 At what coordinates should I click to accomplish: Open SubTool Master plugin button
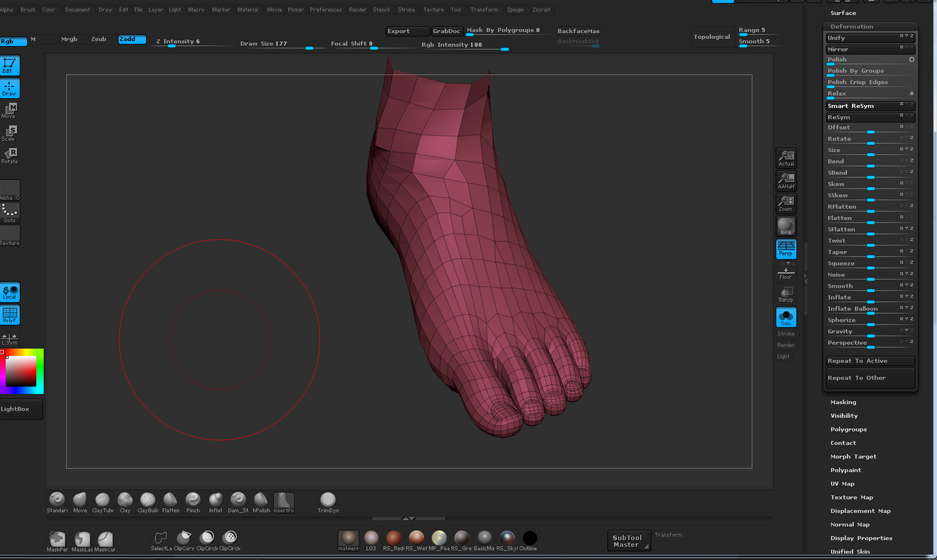pyautogui.click(x=629, y=541)
